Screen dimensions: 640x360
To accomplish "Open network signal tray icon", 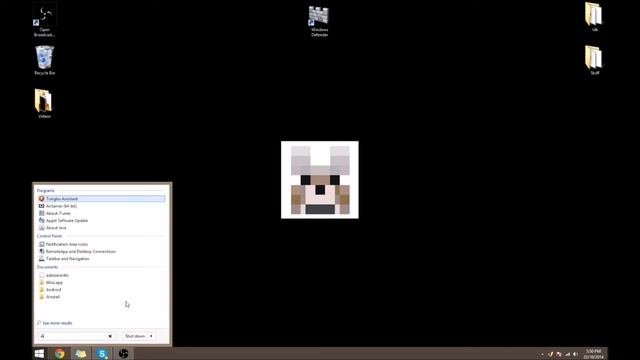I will pyautogui.click(x=567, y=354).
